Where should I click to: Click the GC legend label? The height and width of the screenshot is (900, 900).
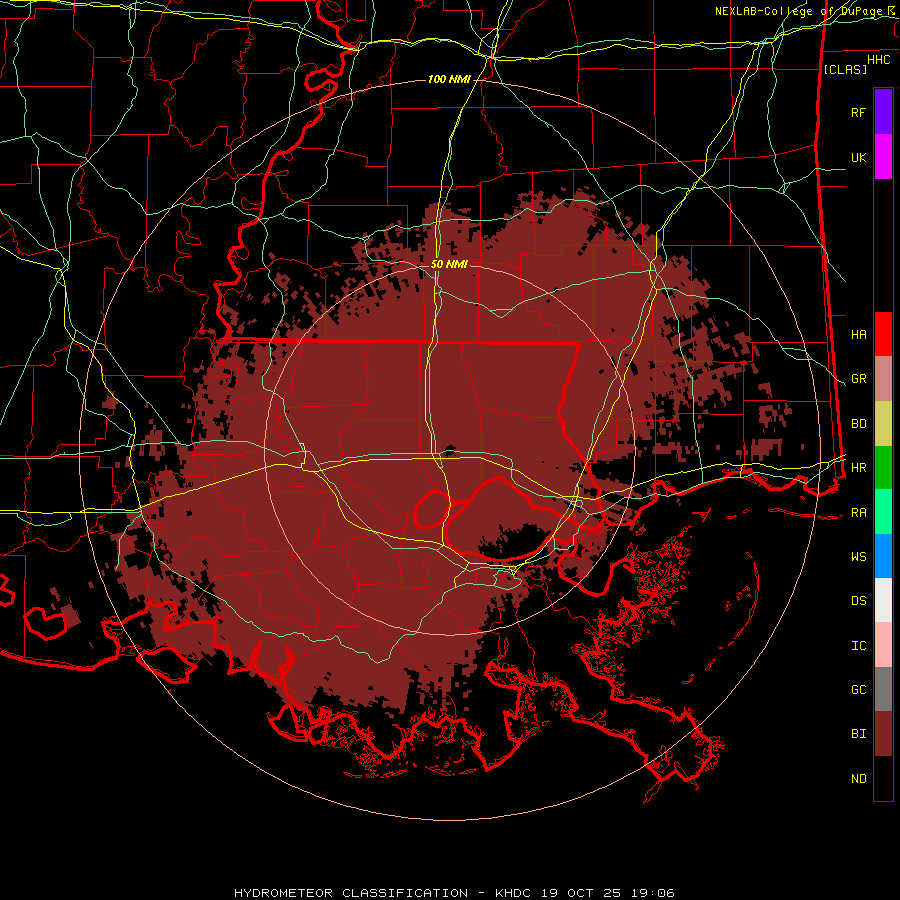859,690
